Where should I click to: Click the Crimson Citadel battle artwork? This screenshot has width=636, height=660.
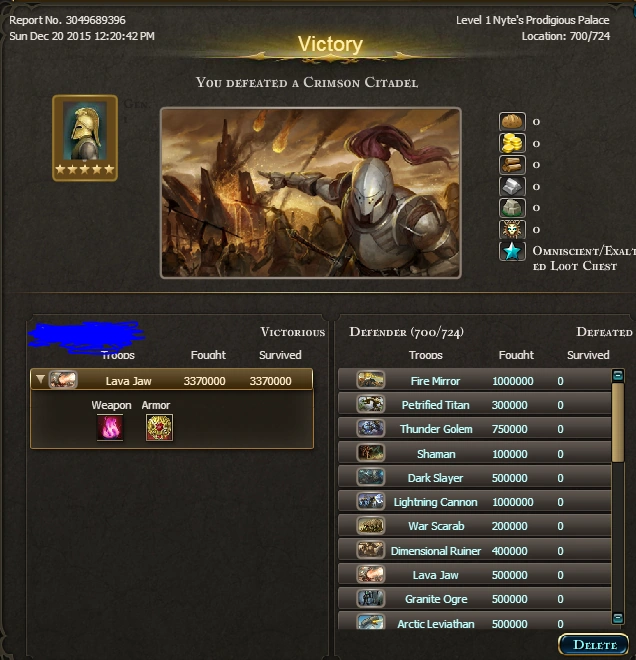(311, 193)
